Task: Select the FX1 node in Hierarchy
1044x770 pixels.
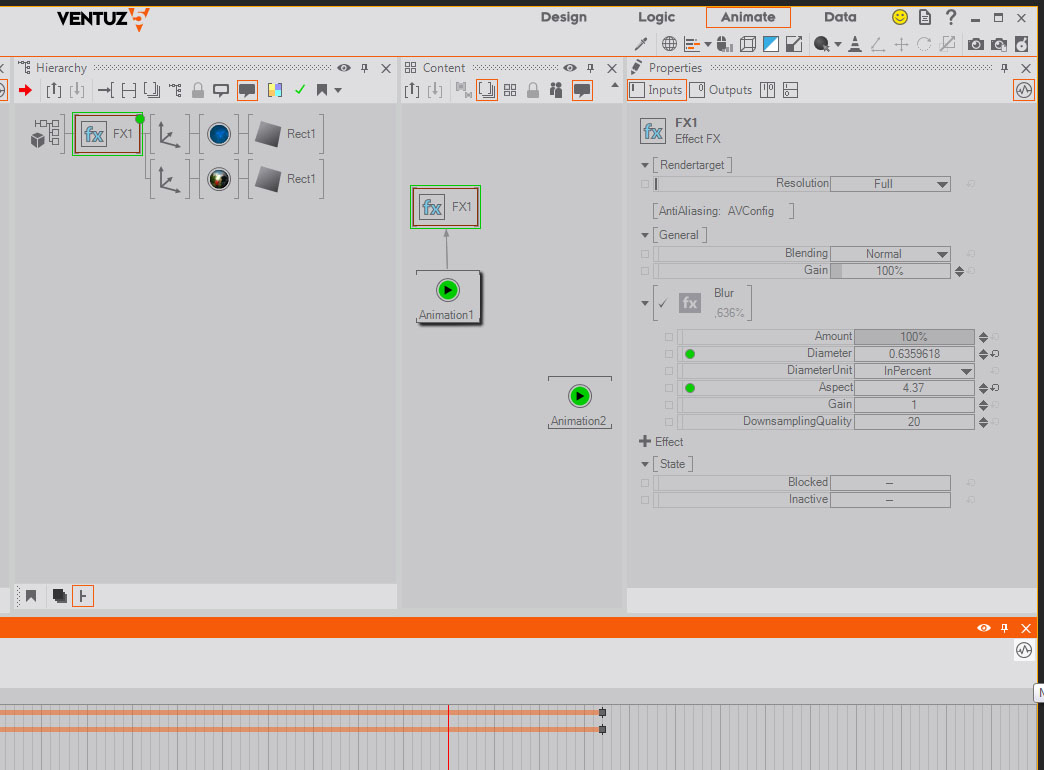Action: pos(108,134)
